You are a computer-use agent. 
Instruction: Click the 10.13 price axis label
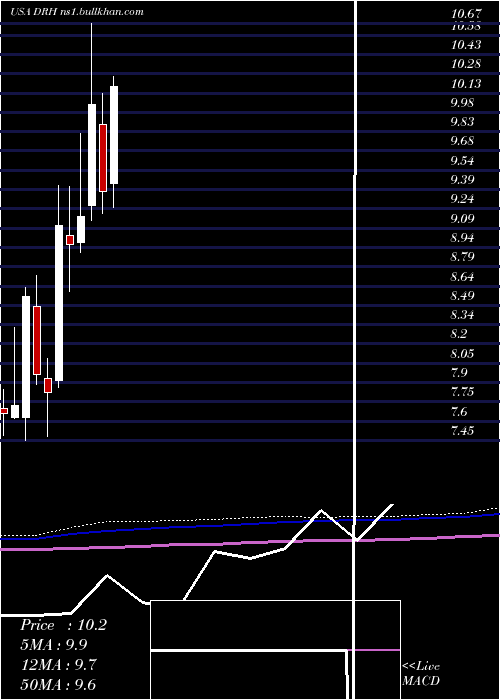[466, 83]
